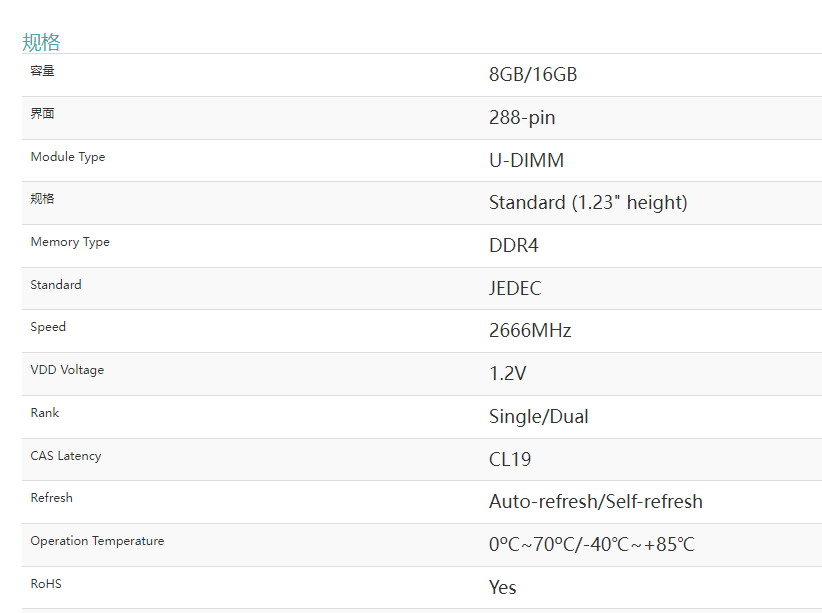Select the 1.2V voltage value

[507, 374]
